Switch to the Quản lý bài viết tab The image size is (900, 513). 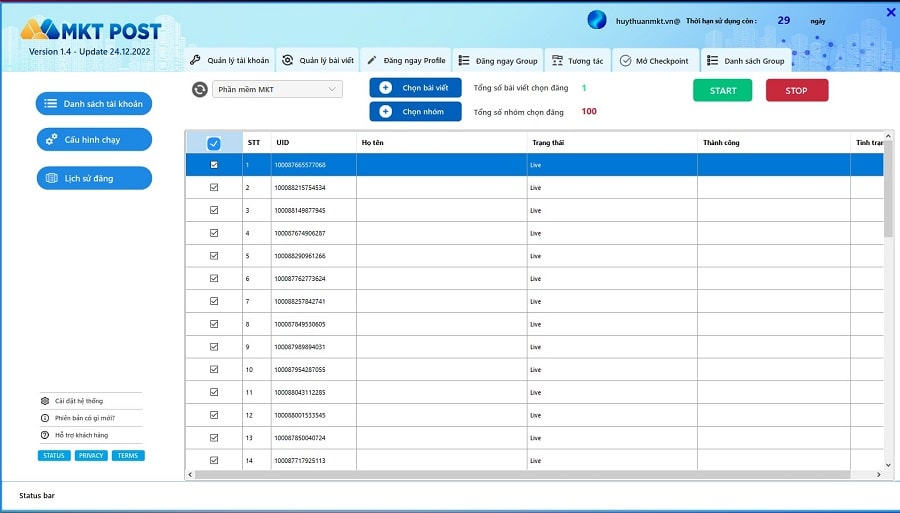coord(318,60)
